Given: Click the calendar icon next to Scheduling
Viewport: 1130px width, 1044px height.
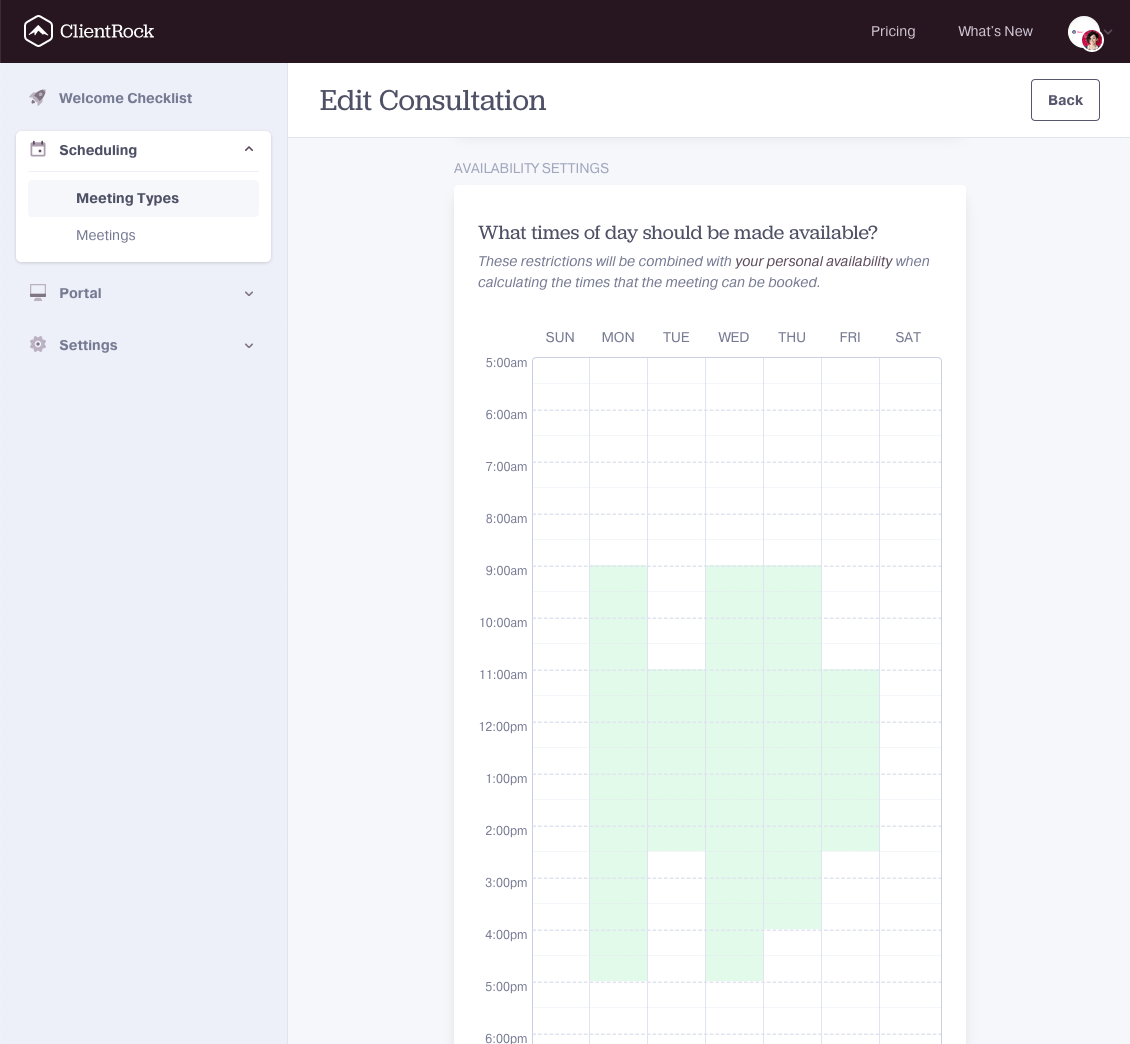Looking at the screenshot, I should pyautogui.click(x=38, y=149).
